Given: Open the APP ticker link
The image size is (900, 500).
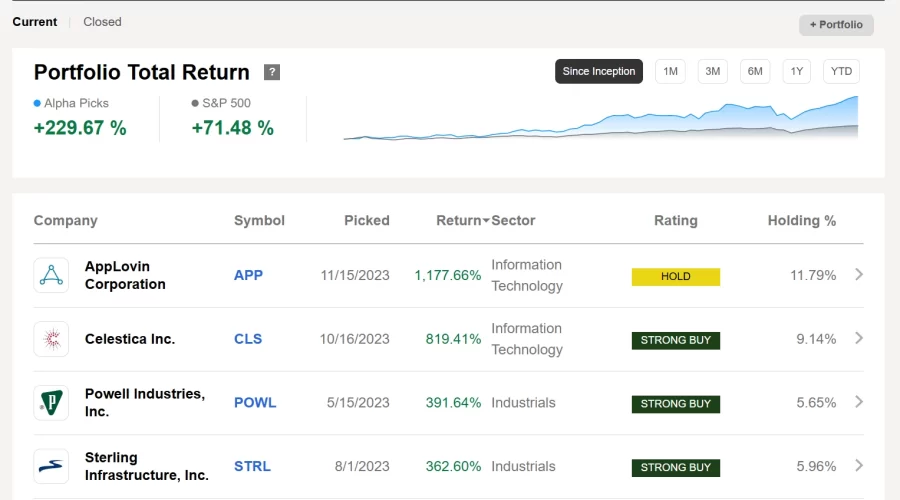Looking at the screenshot, I should pyautogui.click(x=248, y=275).
